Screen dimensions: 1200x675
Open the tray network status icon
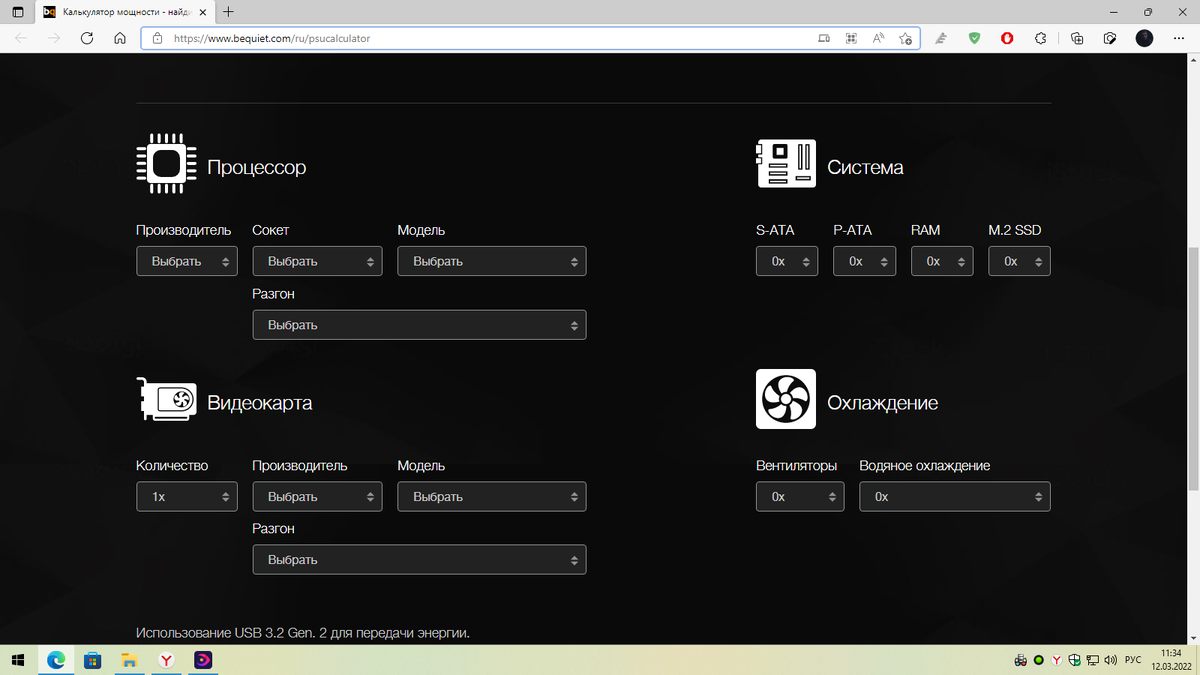click(1092, 660)
